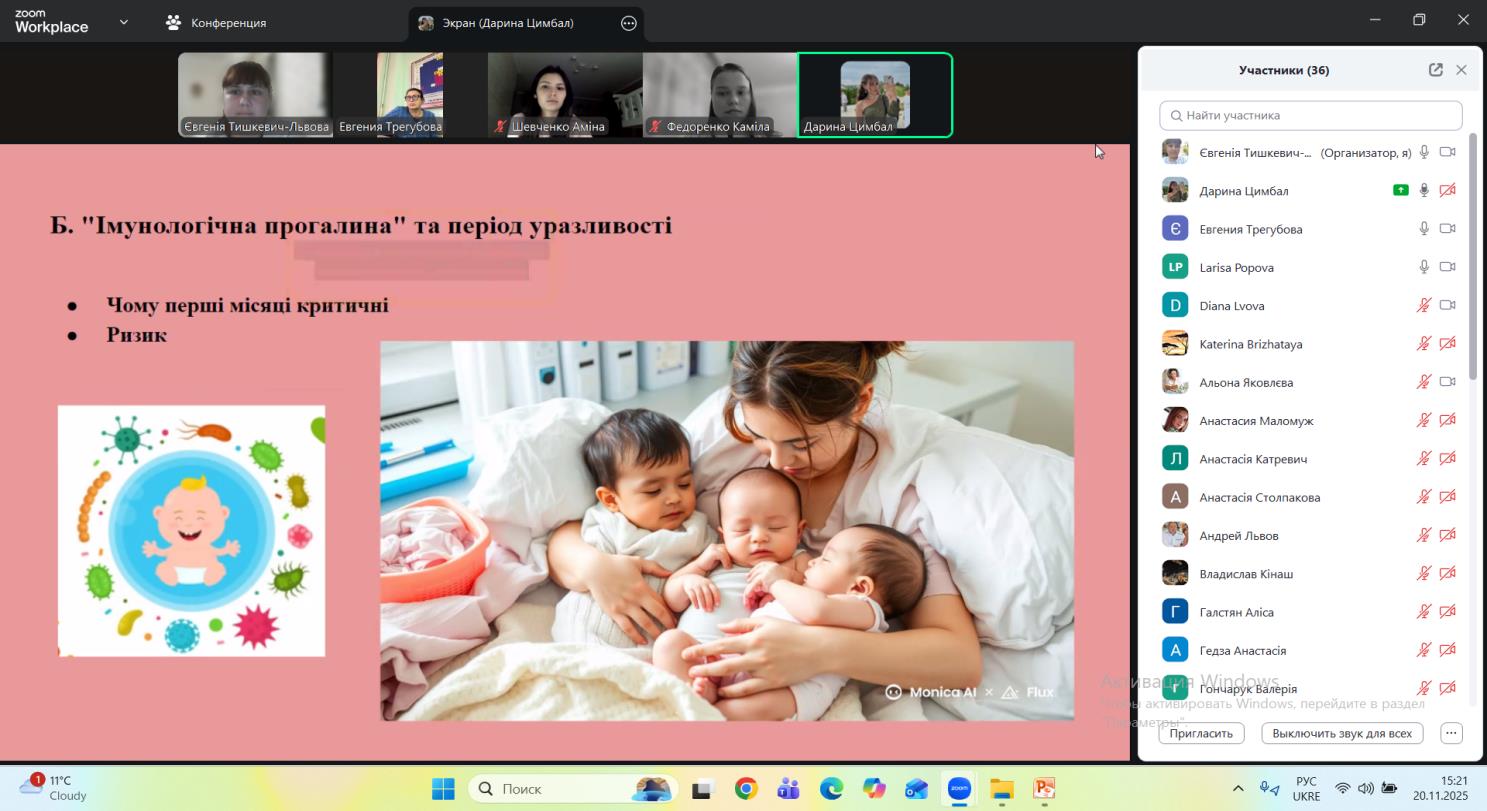The height and width of the screenshot is (811, 1487).
Task: Select the Экран (Дарина Цимбал) tab
Action: click(510, 23)
